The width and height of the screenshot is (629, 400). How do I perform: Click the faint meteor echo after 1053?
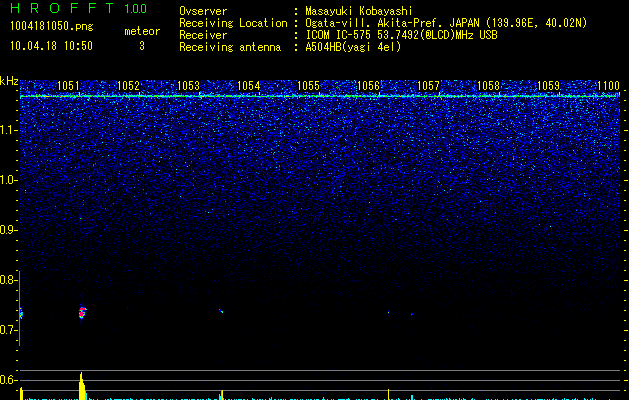[221, 311]
